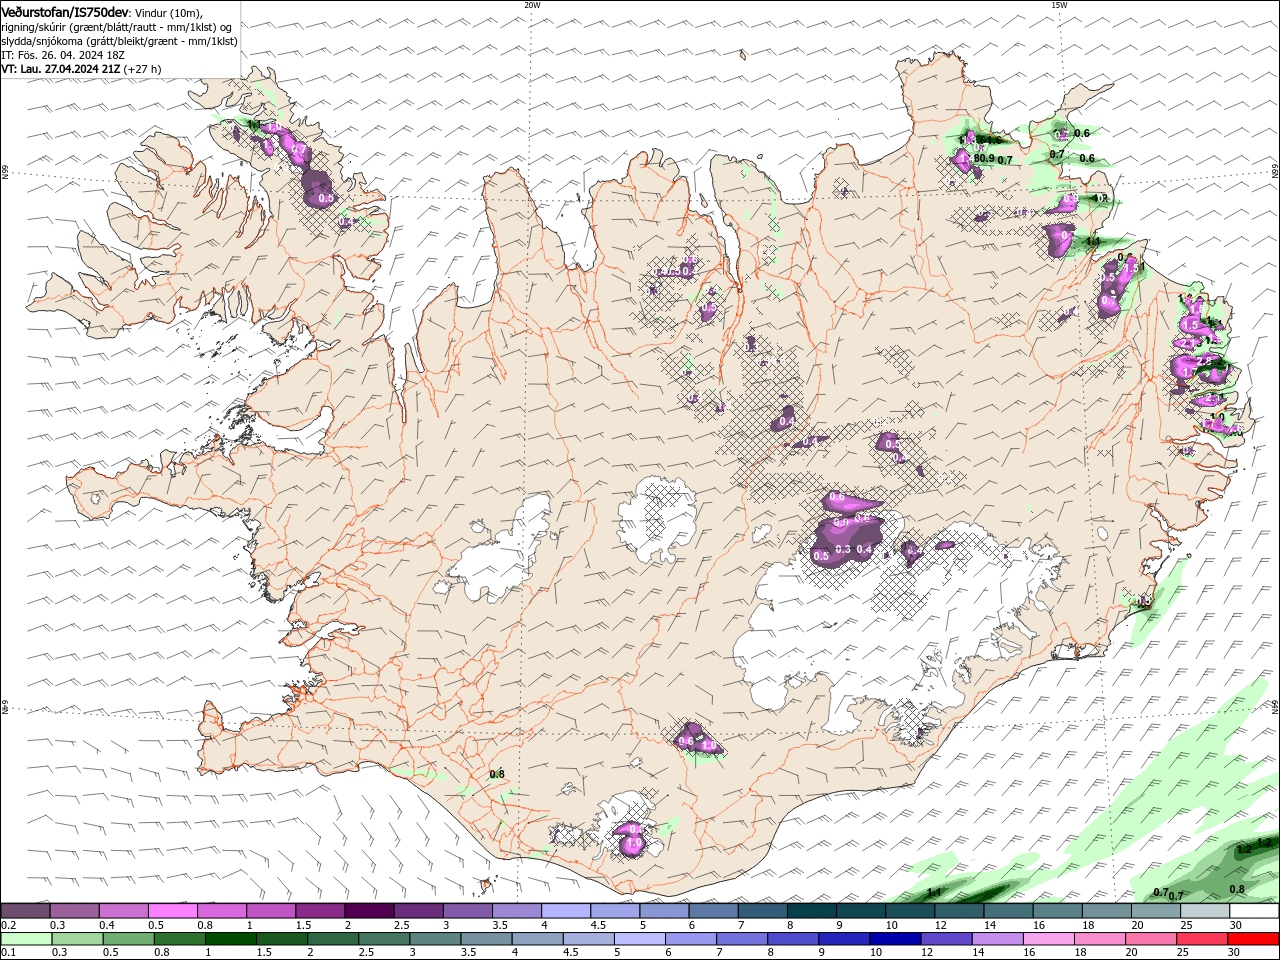
Task: Click the 15W longitude label
Action: pyautogui.click(x=1059, y=5)
